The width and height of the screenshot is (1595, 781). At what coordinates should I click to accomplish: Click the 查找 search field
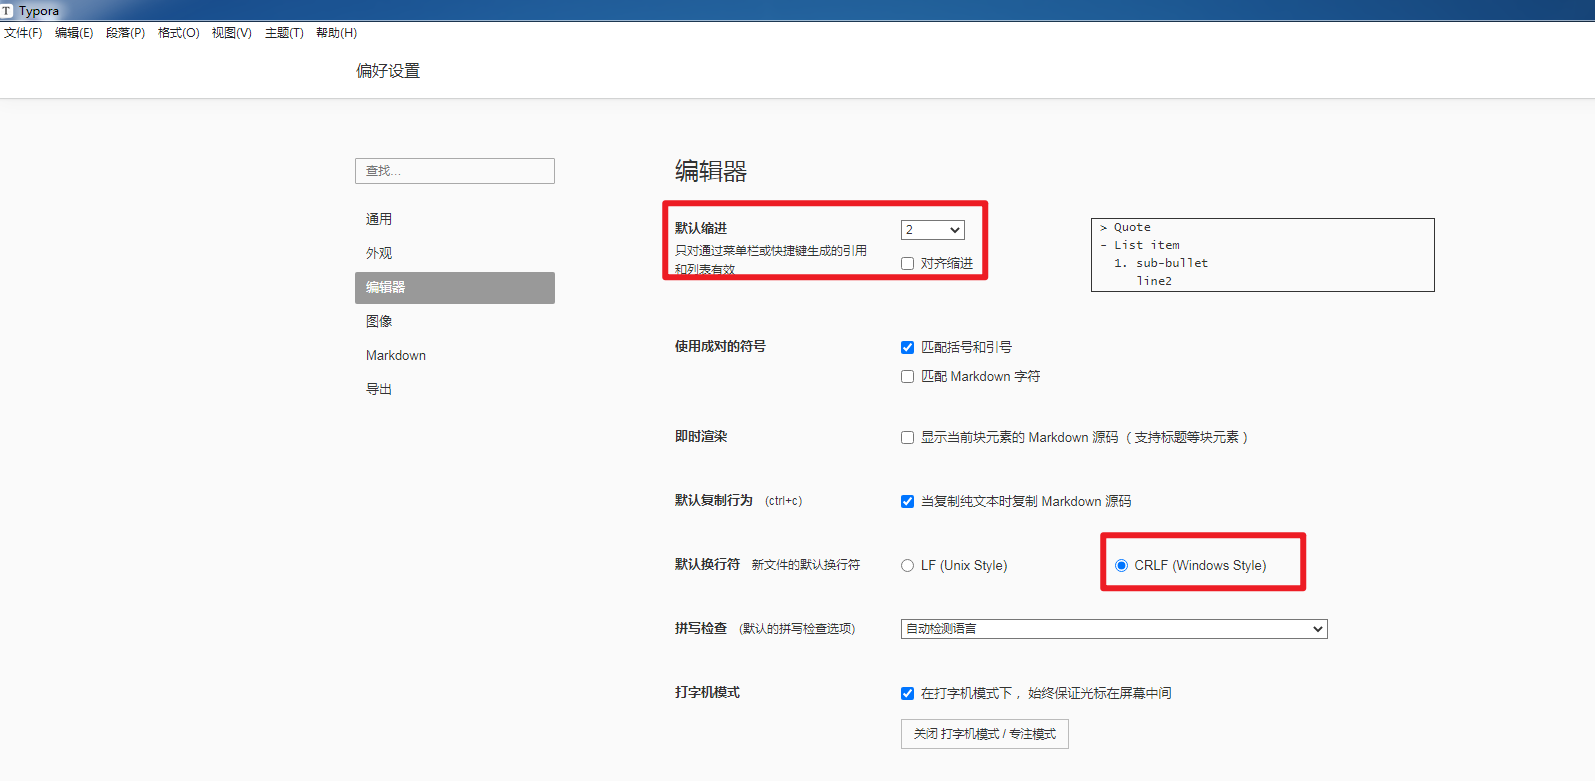pos(455,171)
